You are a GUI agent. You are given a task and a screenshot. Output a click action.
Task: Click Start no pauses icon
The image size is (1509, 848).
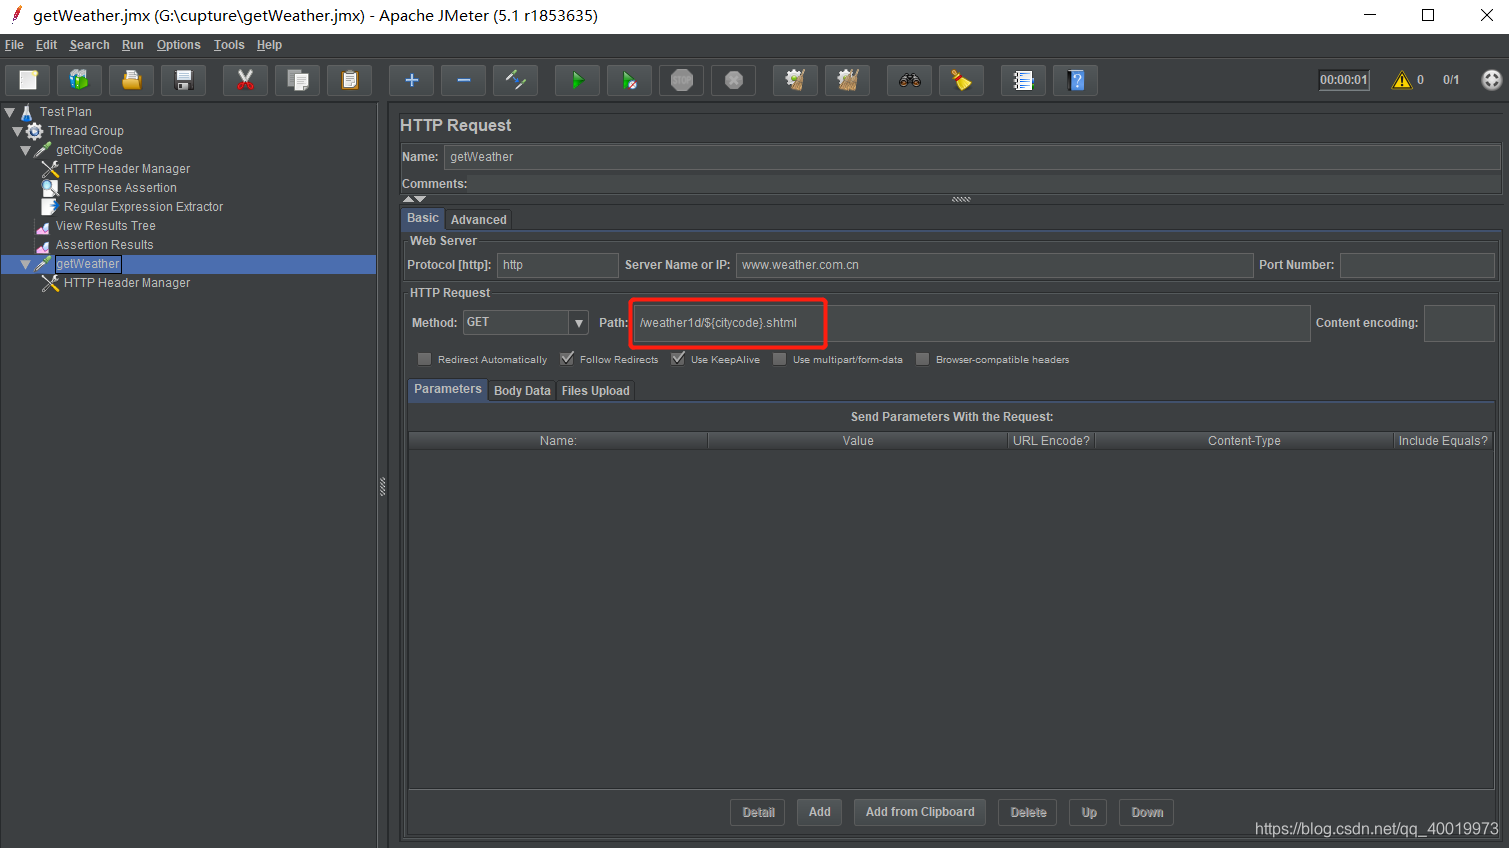pyautogui.click(x=630, y=80)
